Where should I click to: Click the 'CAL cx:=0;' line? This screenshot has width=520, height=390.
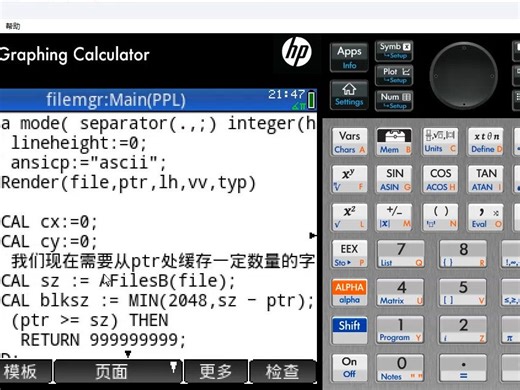tap(49, 222)
